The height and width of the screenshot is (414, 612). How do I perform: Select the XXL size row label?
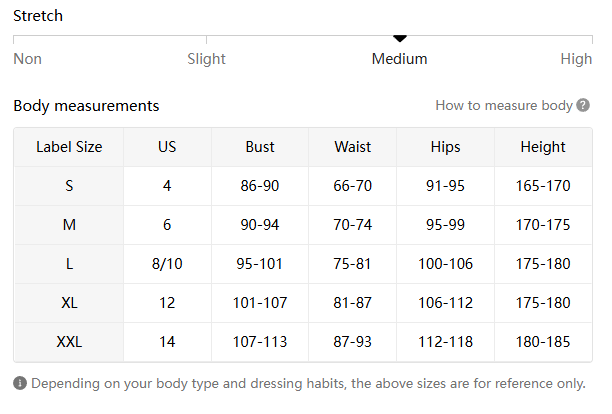click(x=69, y=342)
